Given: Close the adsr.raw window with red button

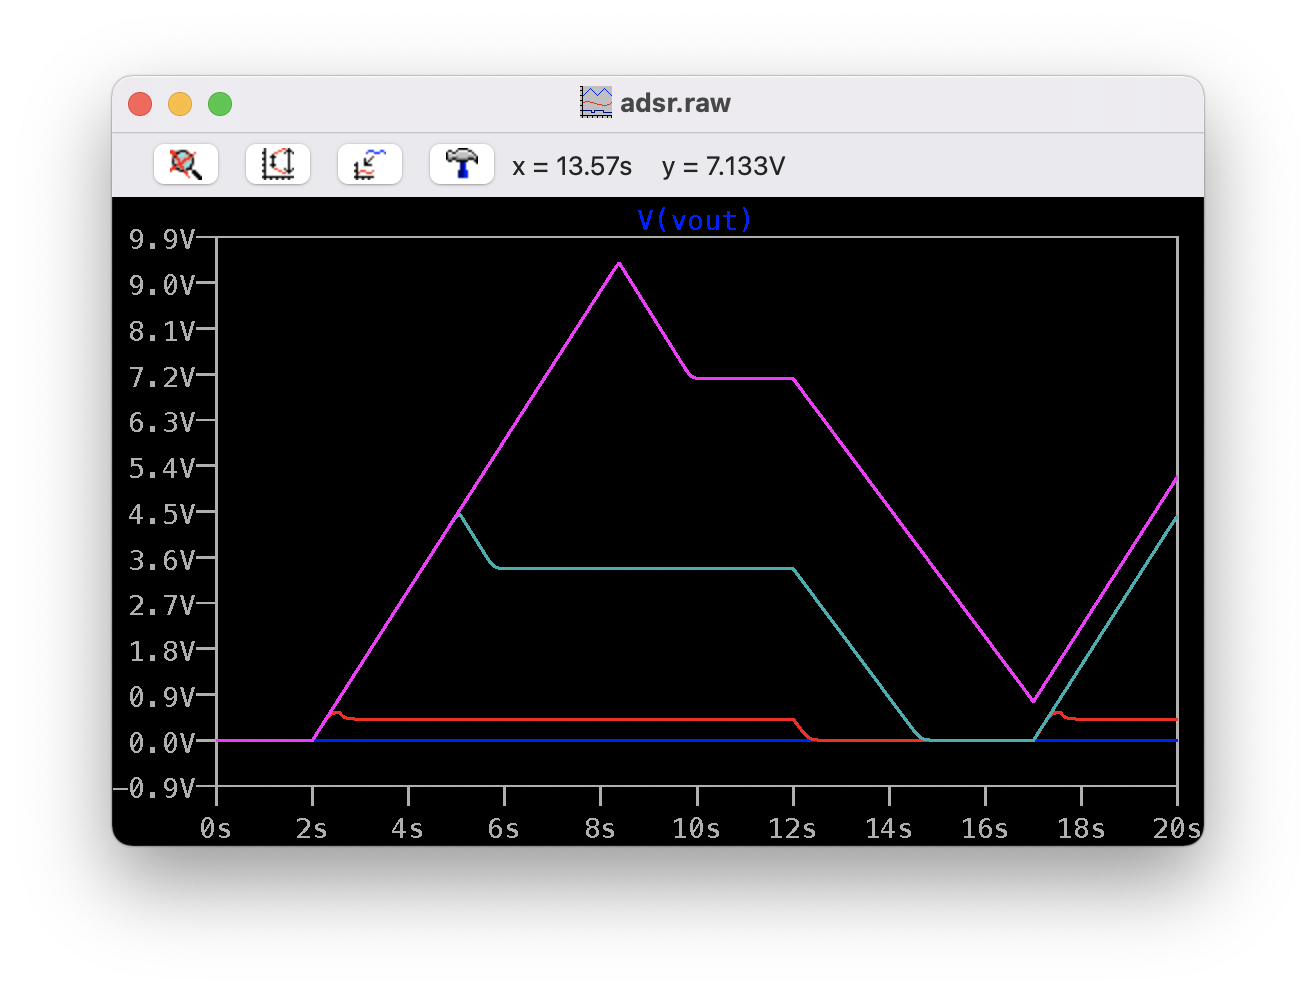Looking at the screenshot, I should [140, 104].
